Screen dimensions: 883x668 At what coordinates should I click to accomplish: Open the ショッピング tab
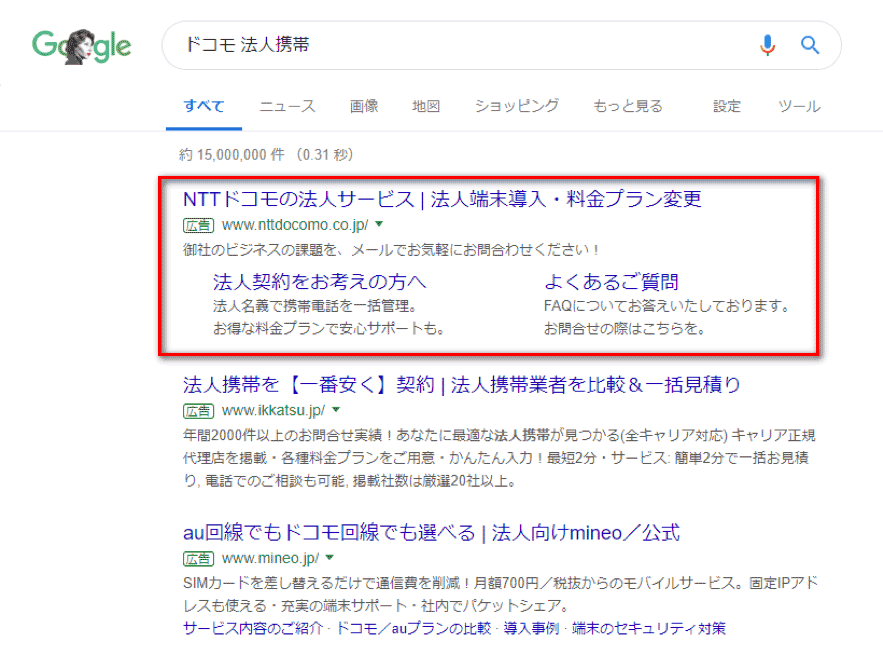(516, 106)
